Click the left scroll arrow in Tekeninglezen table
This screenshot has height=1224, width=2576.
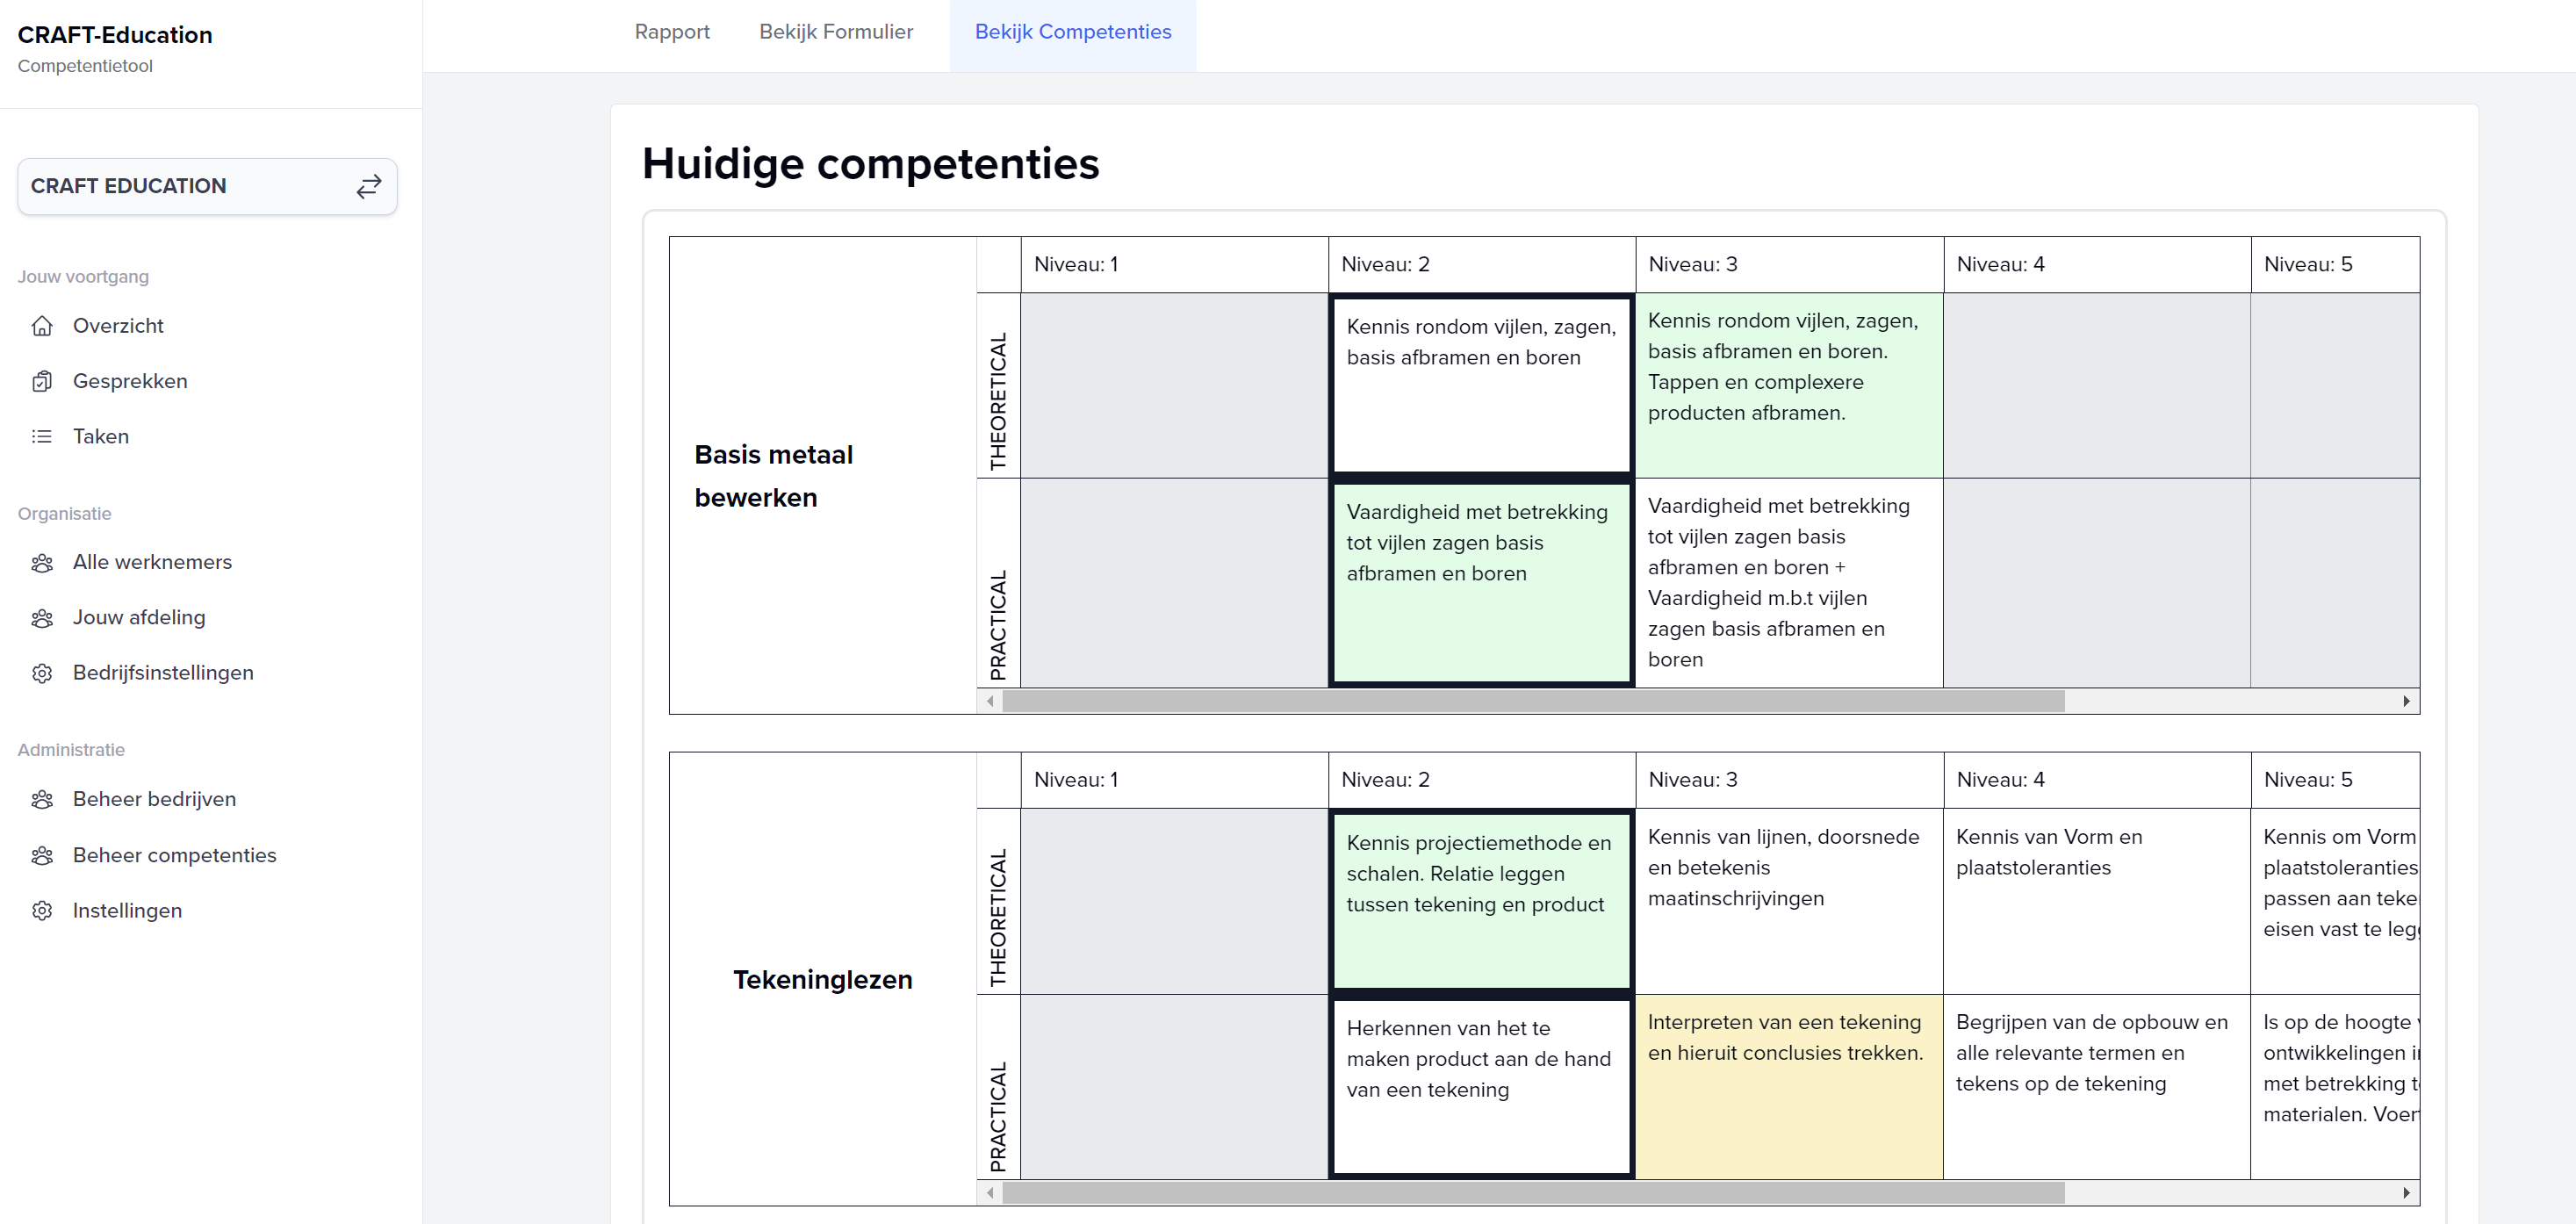[990, 1193]
